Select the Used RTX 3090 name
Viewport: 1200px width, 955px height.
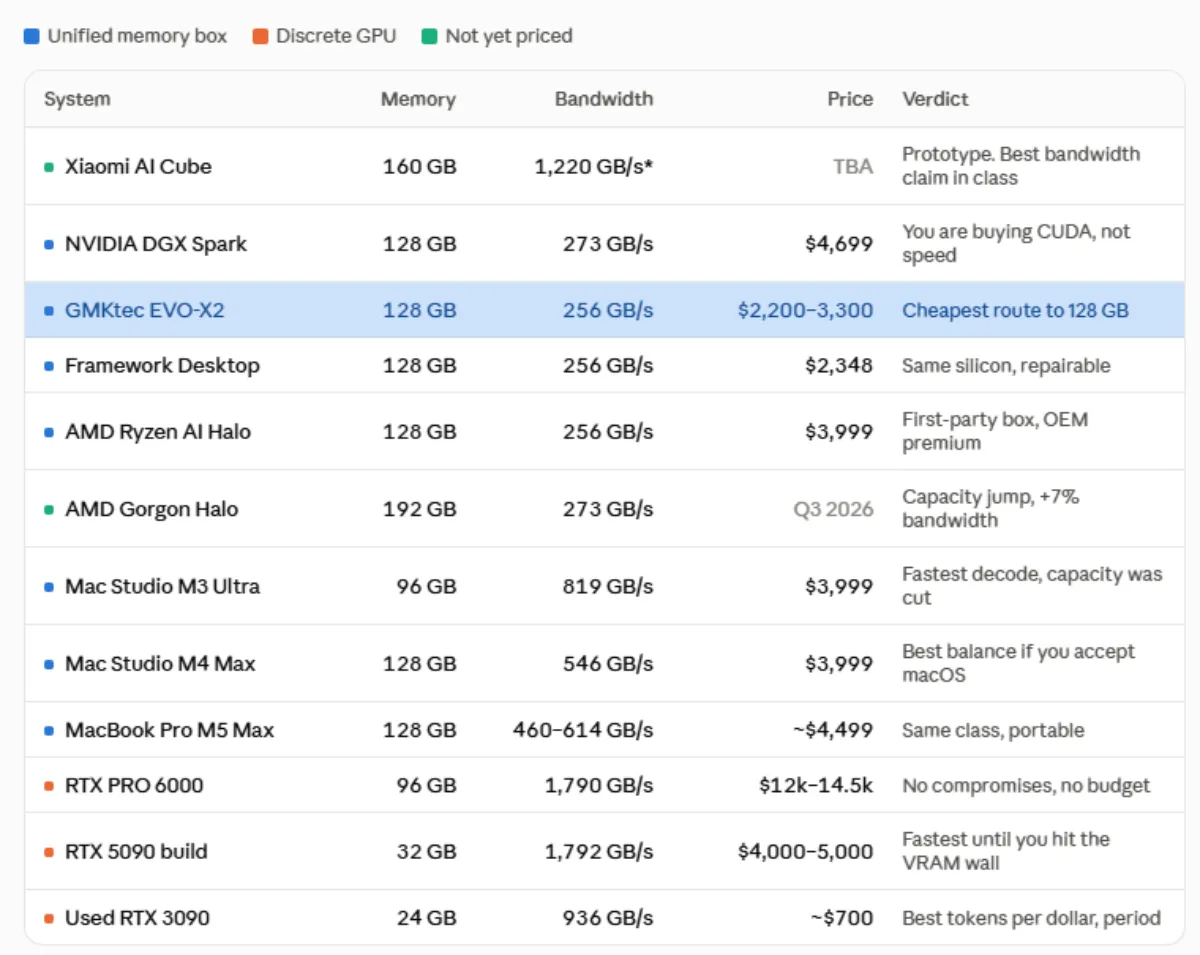pyautogui.click(x=137, y=918)
